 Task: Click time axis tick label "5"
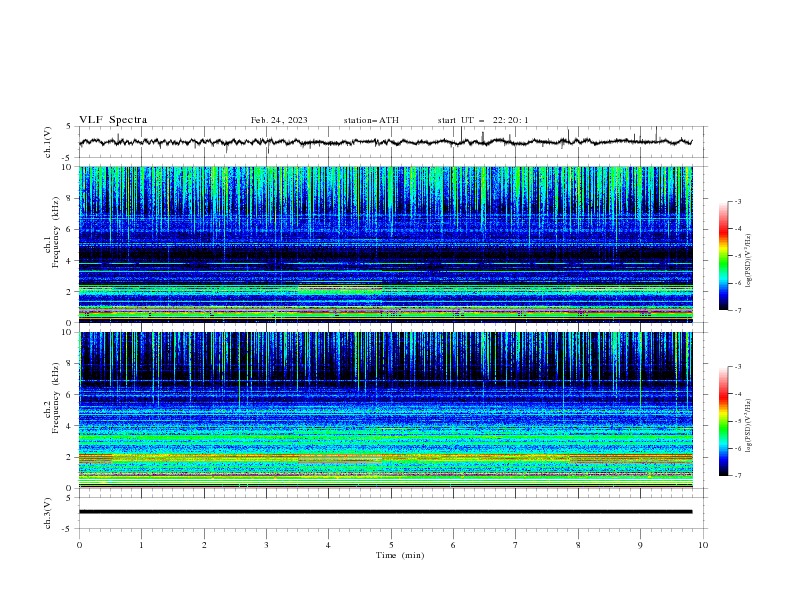(x=391, y=545)
